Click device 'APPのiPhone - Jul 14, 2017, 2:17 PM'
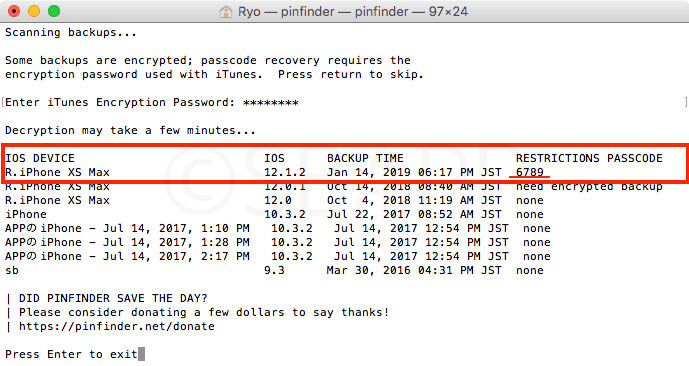The height and width of the screenshot is (366, 689). click(127, 257)
